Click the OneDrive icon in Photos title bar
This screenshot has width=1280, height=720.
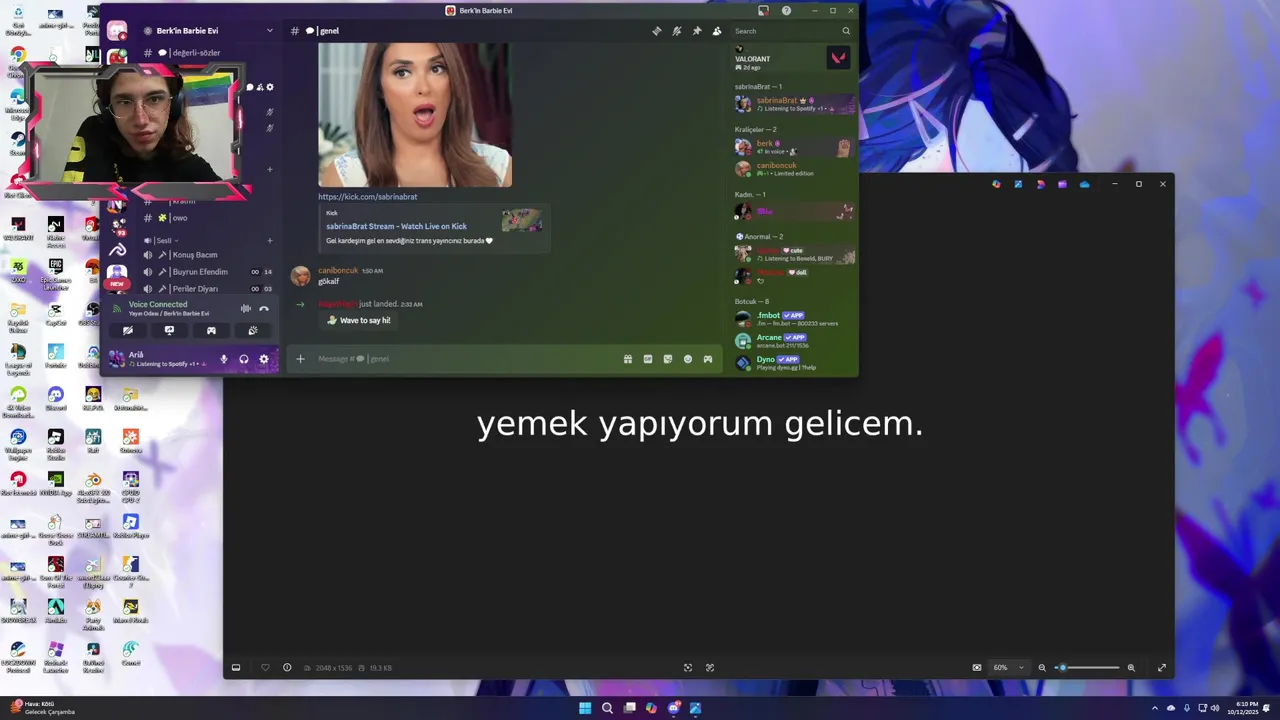pos(1084,184)
